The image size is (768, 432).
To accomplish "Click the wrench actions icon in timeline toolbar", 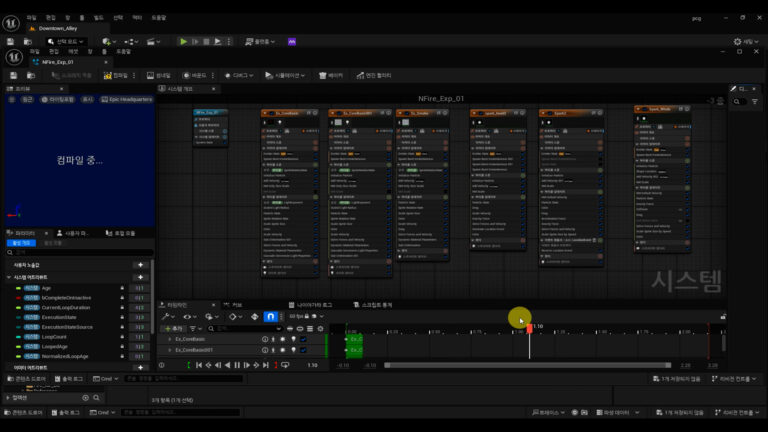I will coord(166,316).
